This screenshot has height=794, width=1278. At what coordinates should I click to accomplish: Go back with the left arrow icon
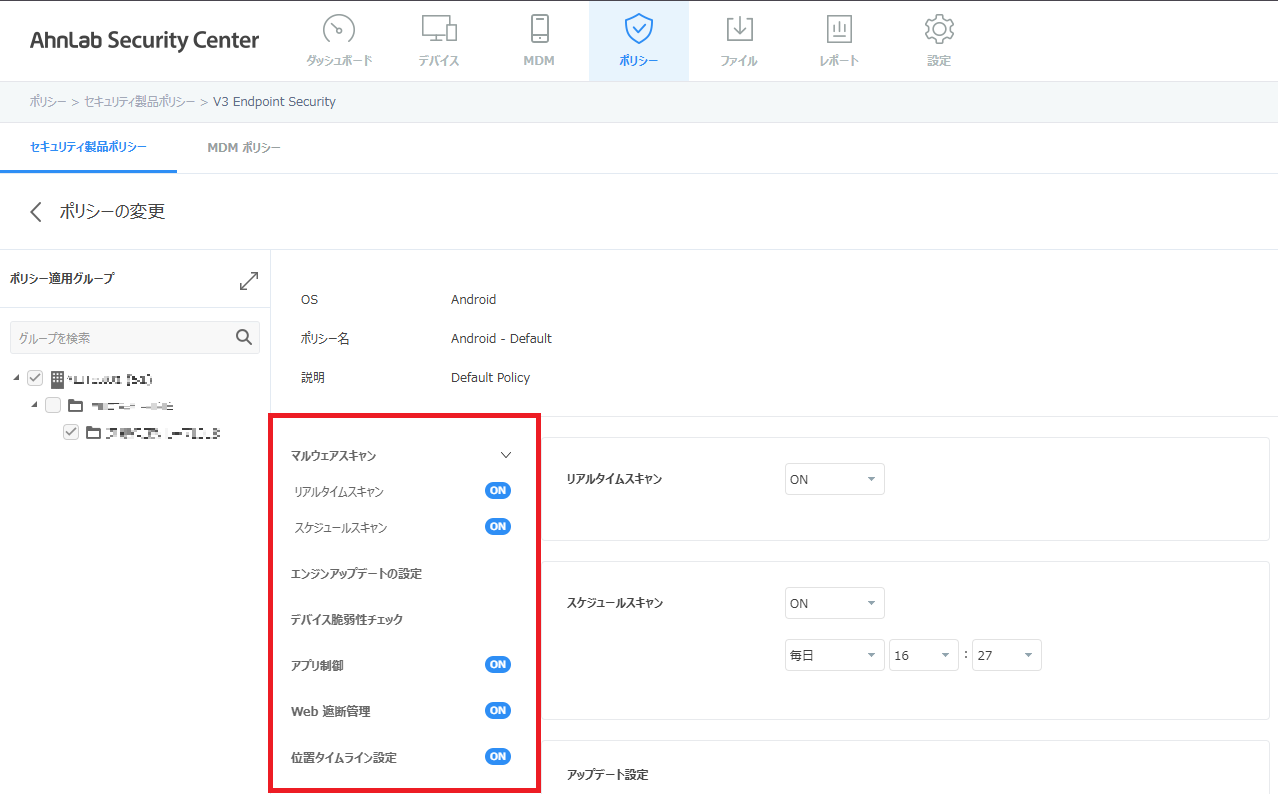37,211
